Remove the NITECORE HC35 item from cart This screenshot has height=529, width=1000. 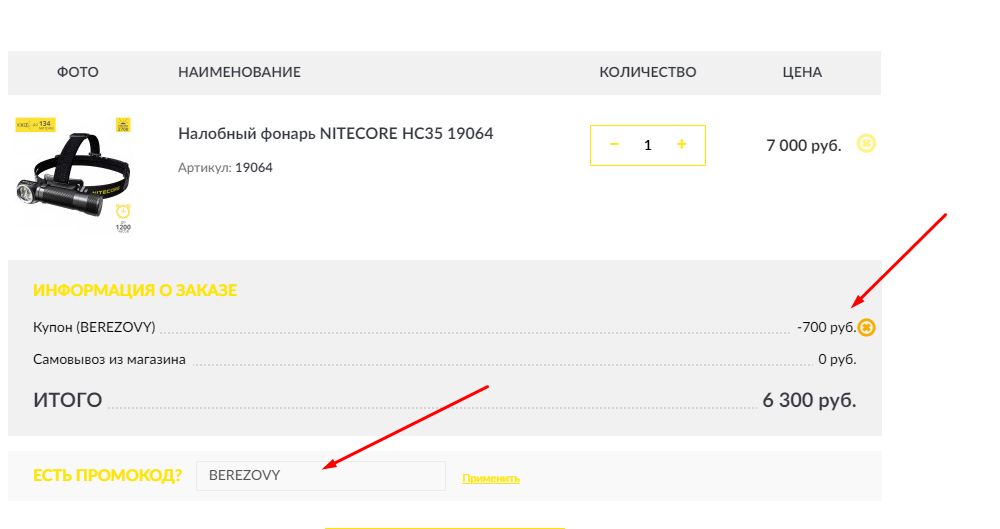(x=865, y=144)
